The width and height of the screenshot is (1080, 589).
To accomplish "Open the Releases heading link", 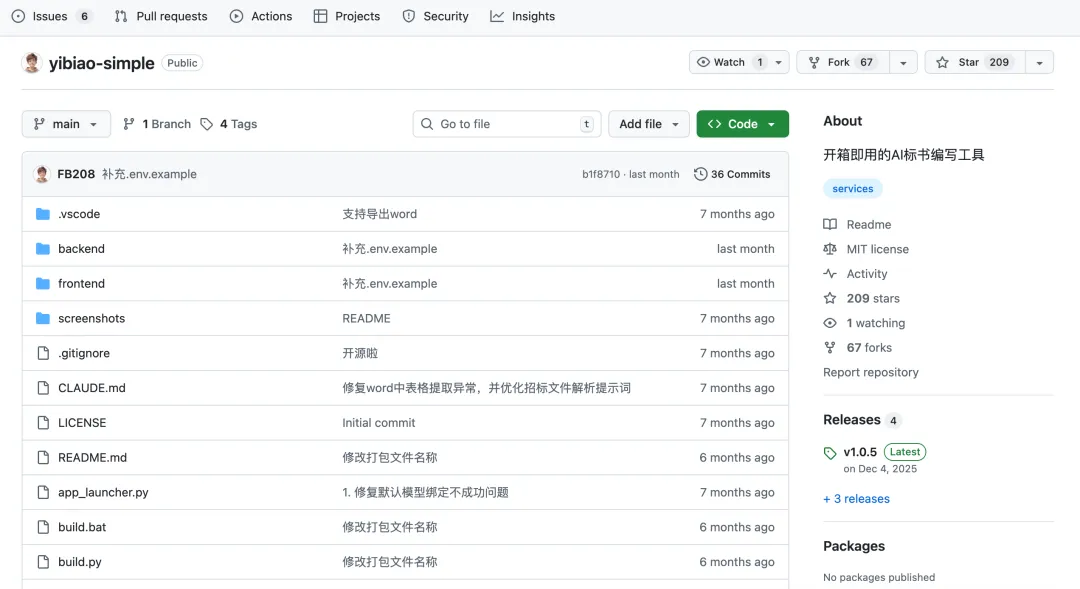I will coord(852,420).
